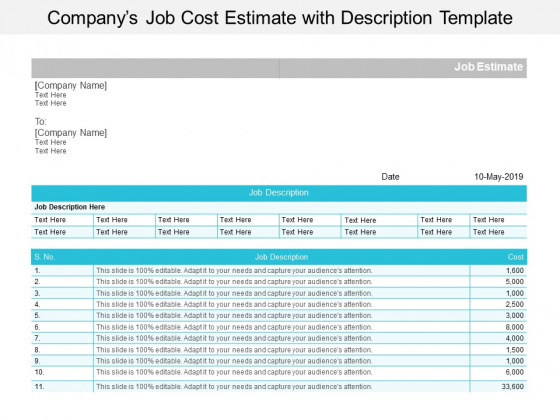Select the date value '10-May-2019'
This screenshot has height=420, width=560.
pos(499,177)
